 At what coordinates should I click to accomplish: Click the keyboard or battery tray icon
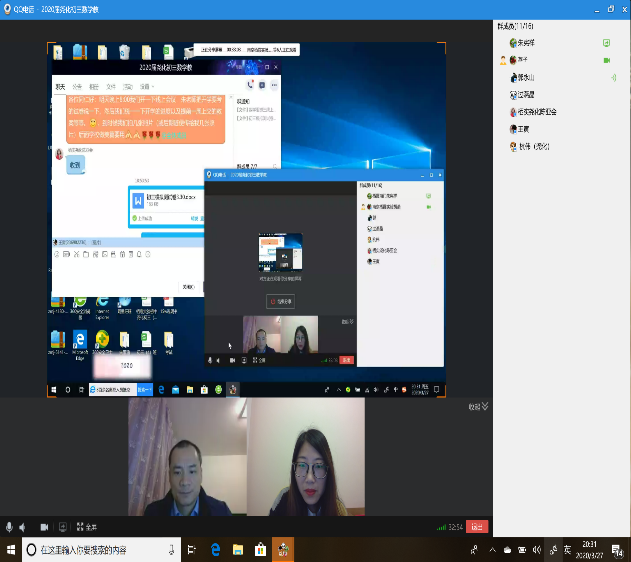(522, 550)
